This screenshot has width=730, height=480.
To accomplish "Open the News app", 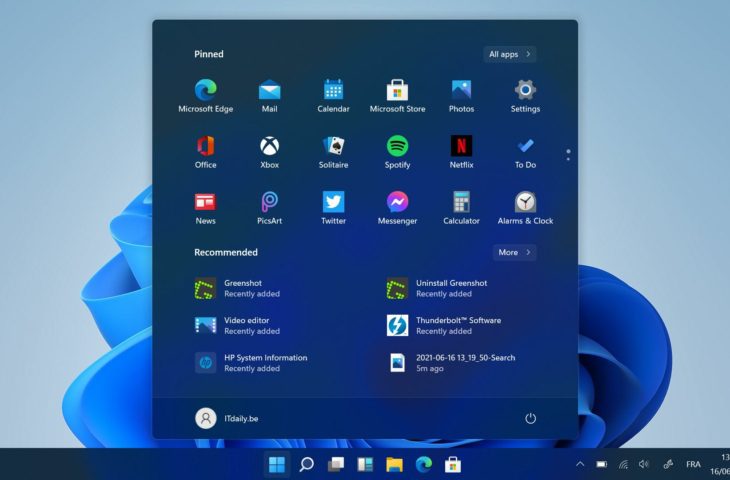I will [x=205, y=208].
